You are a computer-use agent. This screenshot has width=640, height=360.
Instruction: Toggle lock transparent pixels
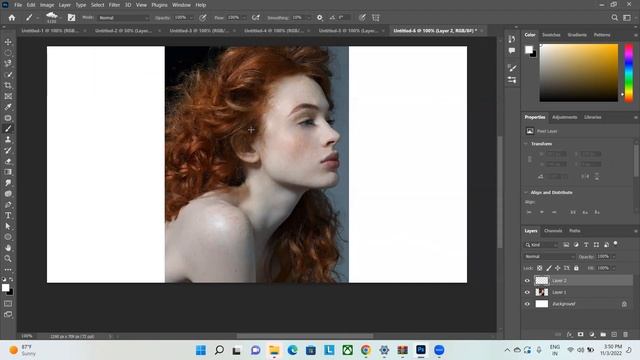click(540, 268)
